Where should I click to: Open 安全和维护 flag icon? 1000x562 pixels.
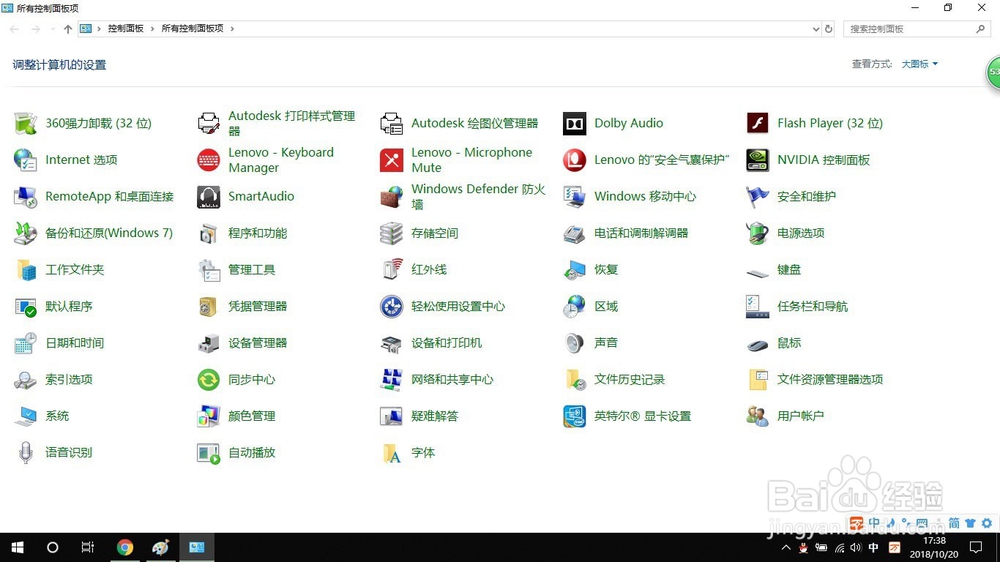point(757,196)
